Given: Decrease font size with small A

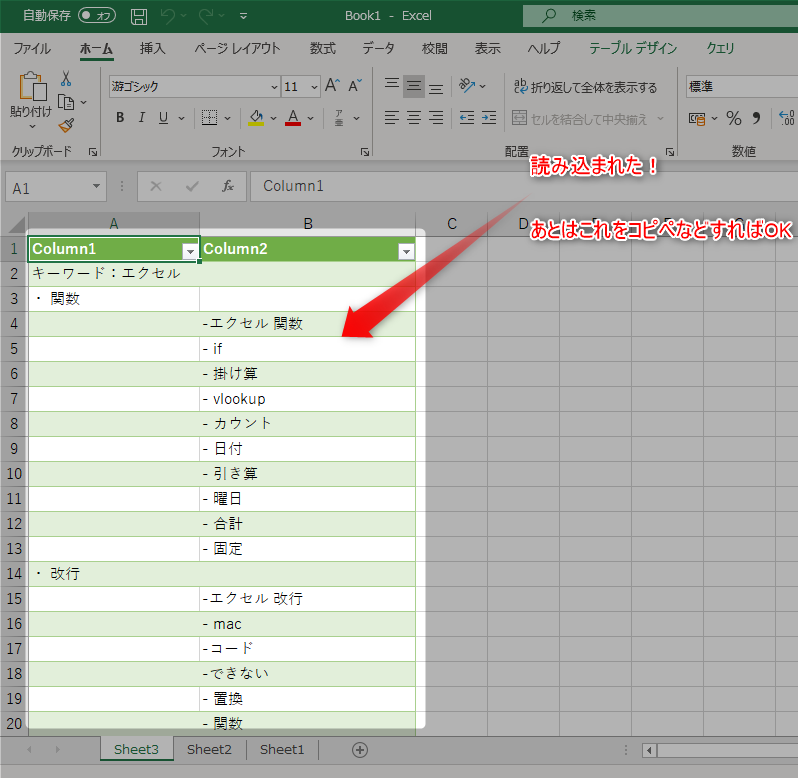Looking at the screenshot, I should click(x=355, y=85).
